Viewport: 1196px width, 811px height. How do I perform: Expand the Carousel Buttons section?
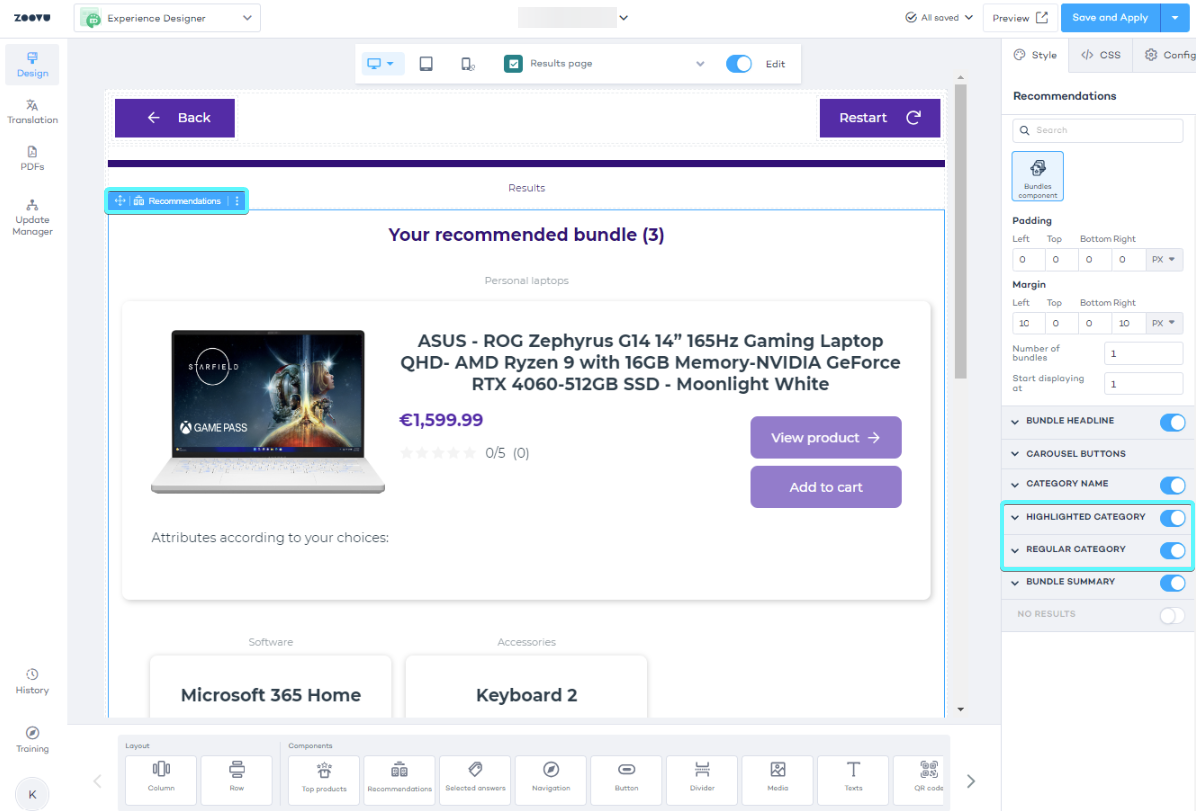point(1075,454)
